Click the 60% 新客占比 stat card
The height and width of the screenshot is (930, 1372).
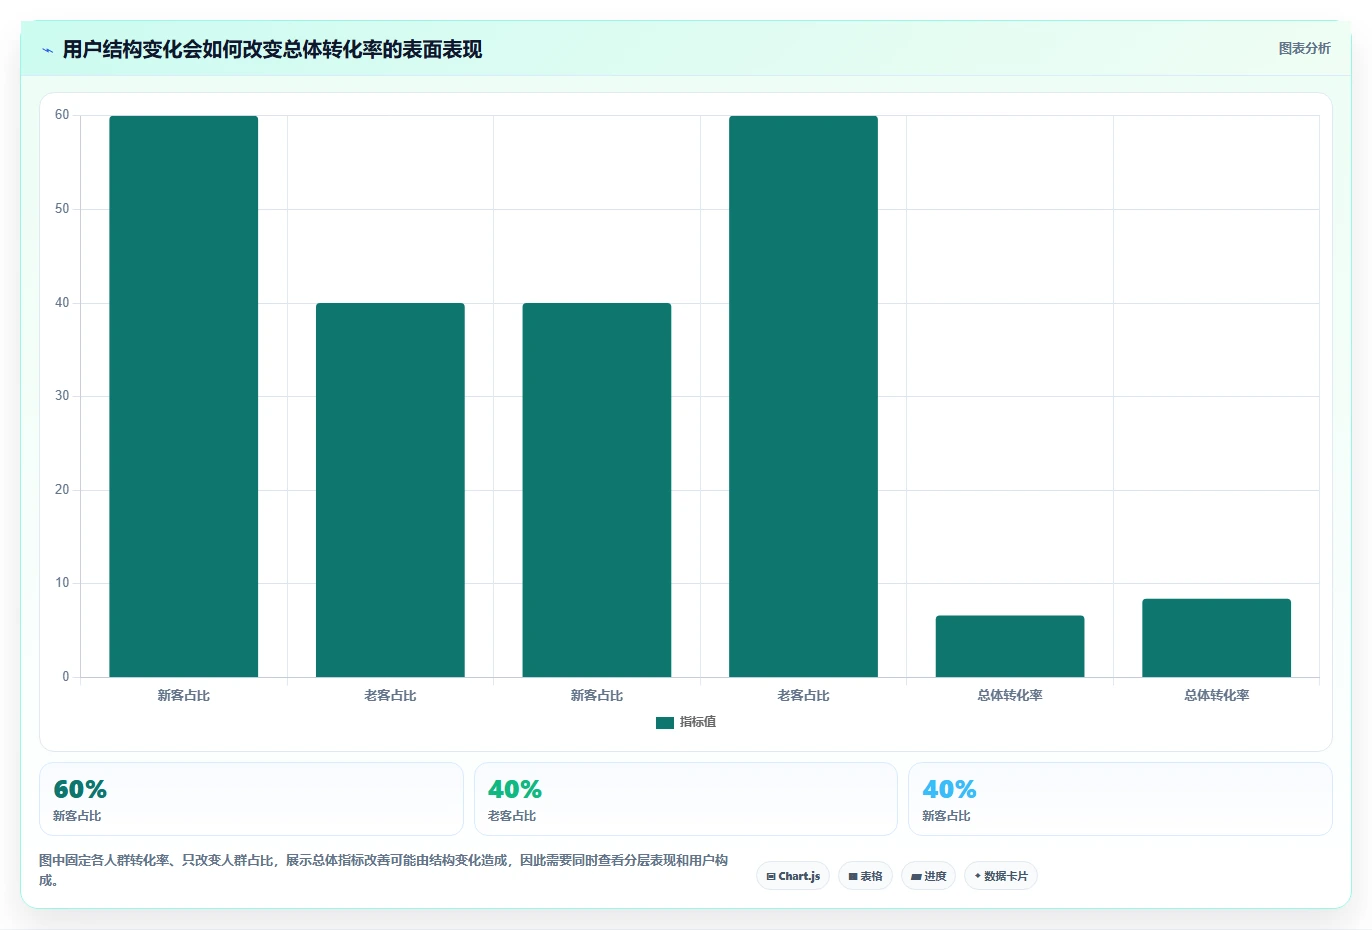click(251, 799)
